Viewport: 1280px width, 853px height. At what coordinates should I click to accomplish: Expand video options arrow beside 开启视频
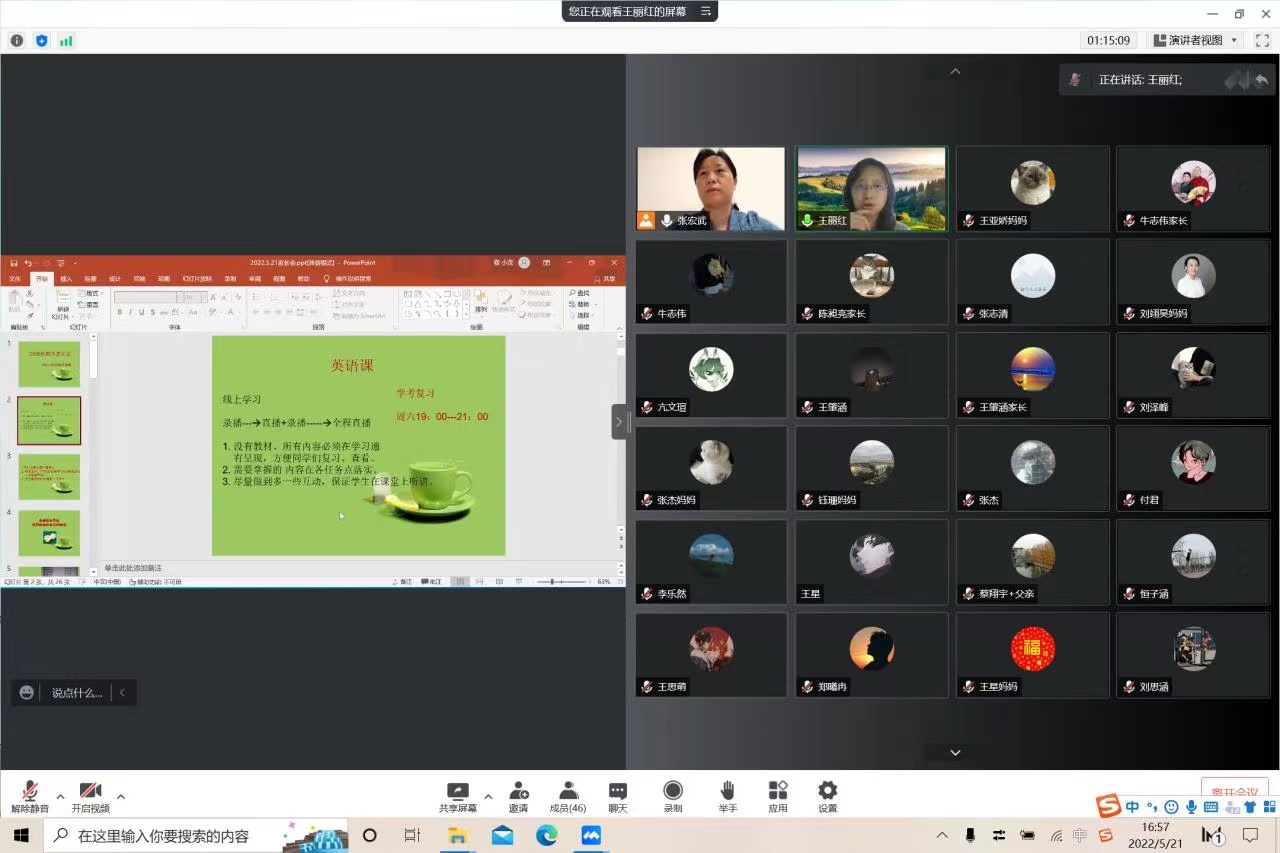click(121, 797)
